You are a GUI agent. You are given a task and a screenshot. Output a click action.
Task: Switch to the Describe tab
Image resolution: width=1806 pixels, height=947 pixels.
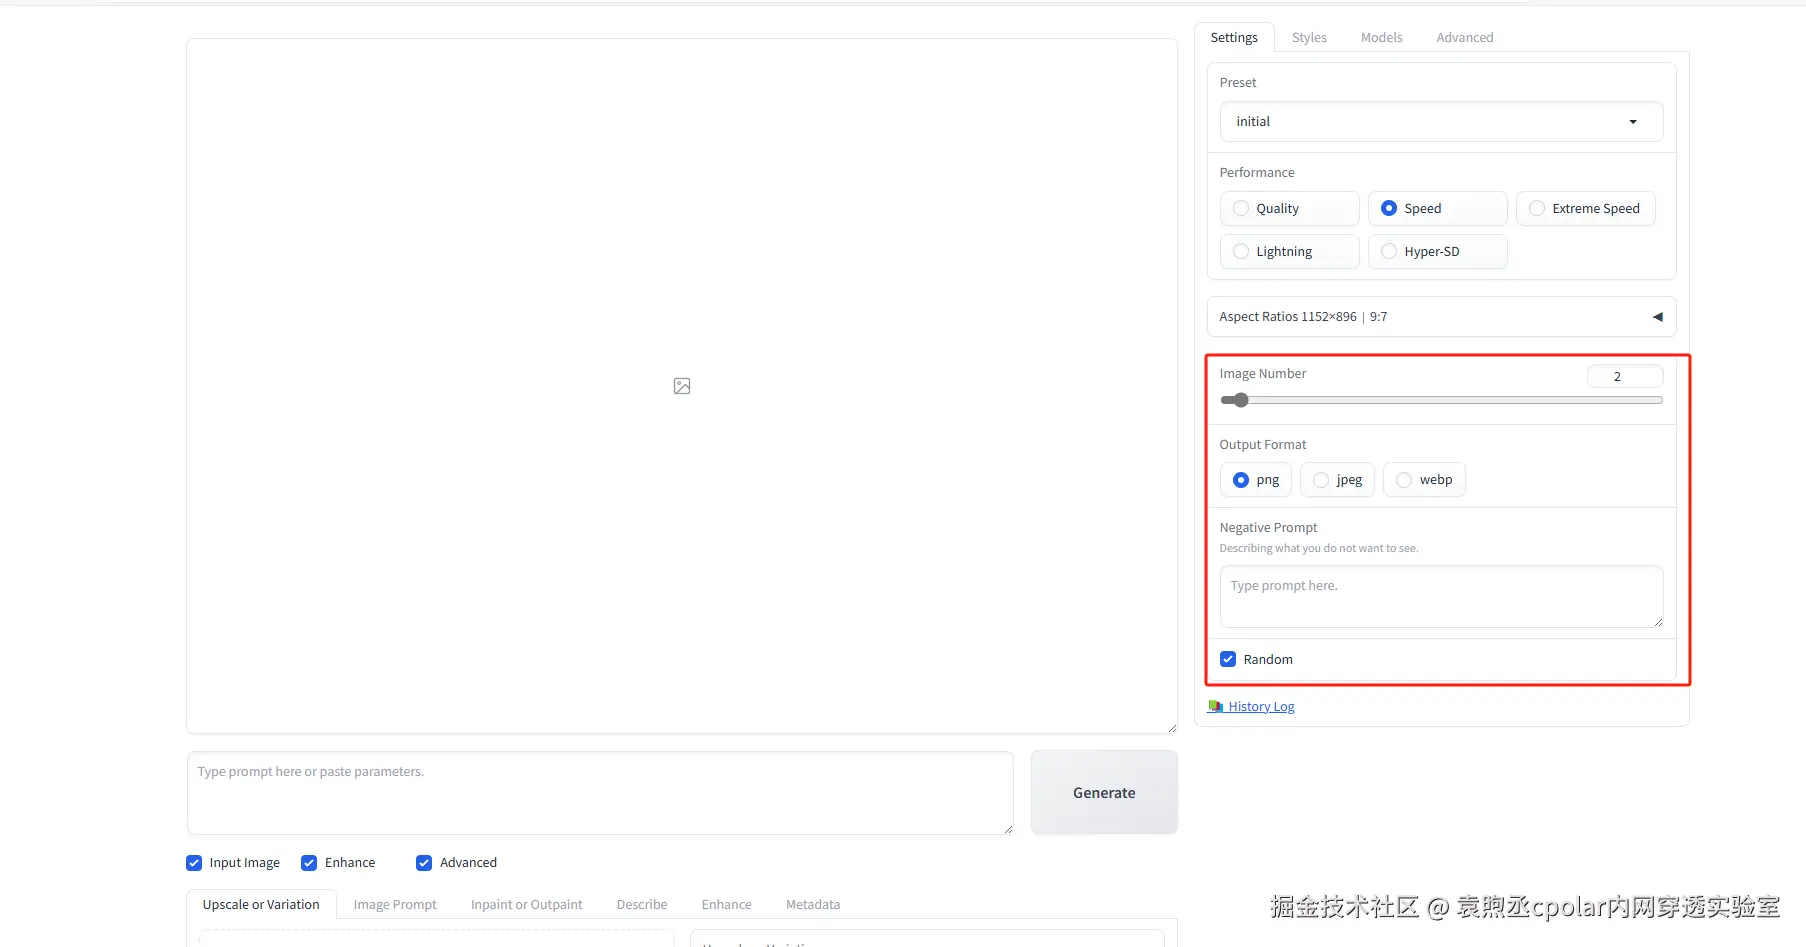pyautogui.click(x=642, y=905)
